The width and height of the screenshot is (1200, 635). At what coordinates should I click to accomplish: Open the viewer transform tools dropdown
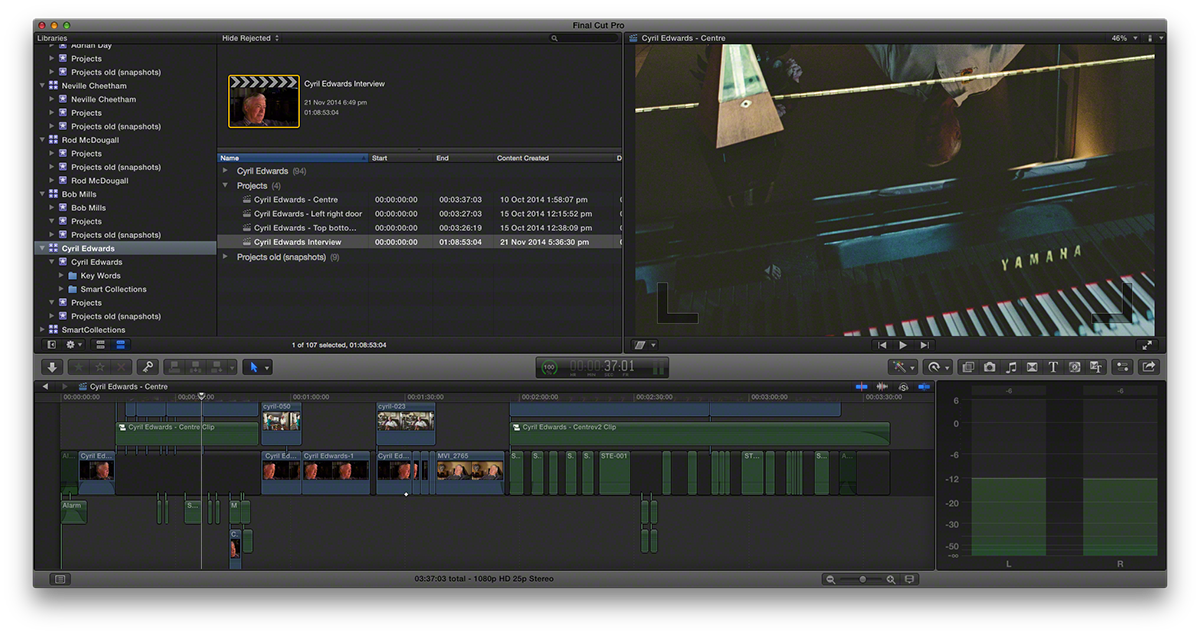pyautogui.click(x=646, y=345)
